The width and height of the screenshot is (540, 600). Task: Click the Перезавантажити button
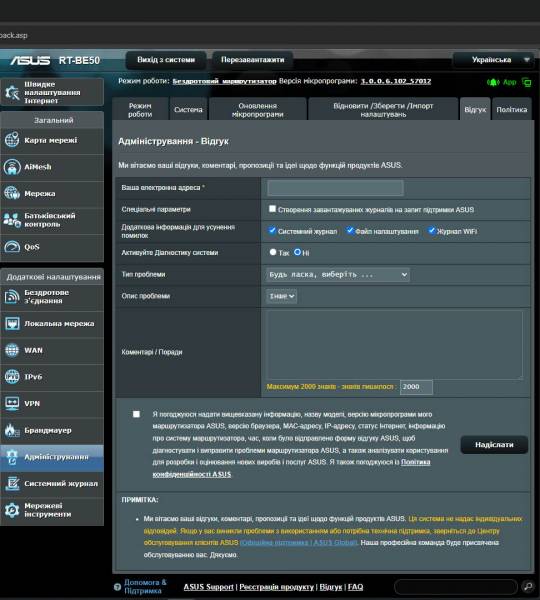pyautogui.click(x=253, y=60)
